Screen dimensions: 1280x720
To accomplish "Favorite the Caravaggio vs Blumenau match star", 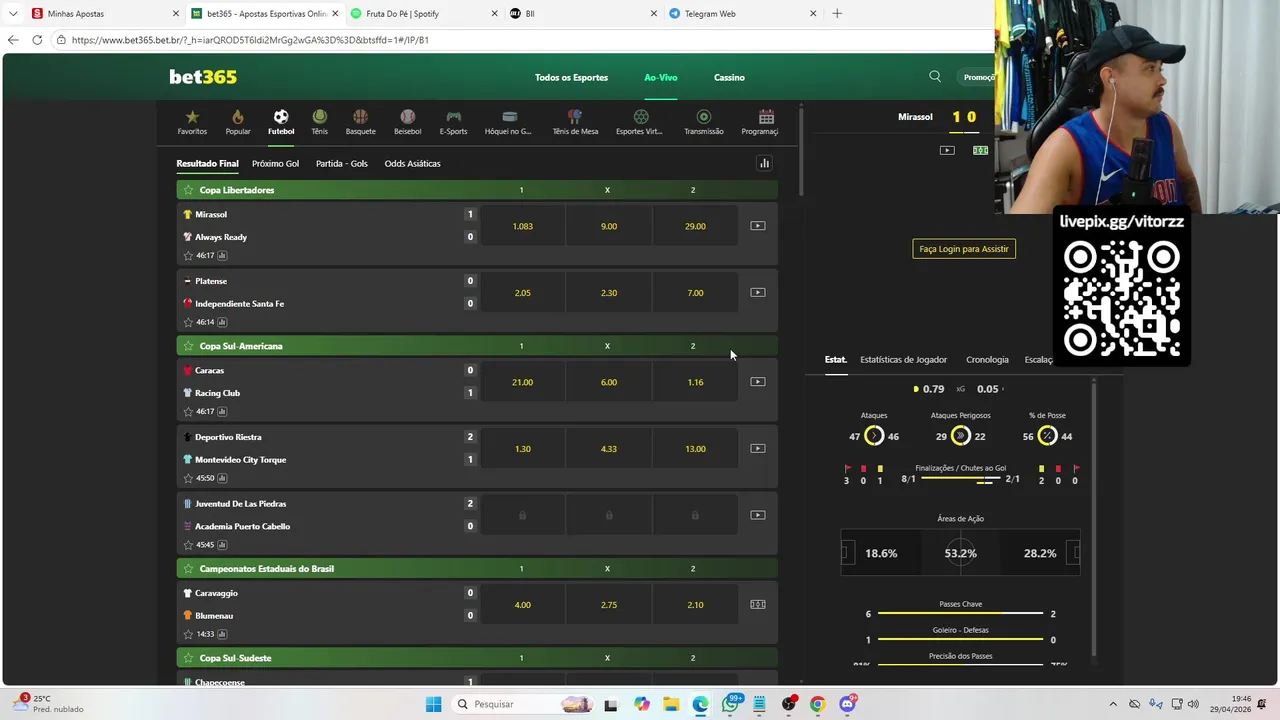I will point(188,635).
